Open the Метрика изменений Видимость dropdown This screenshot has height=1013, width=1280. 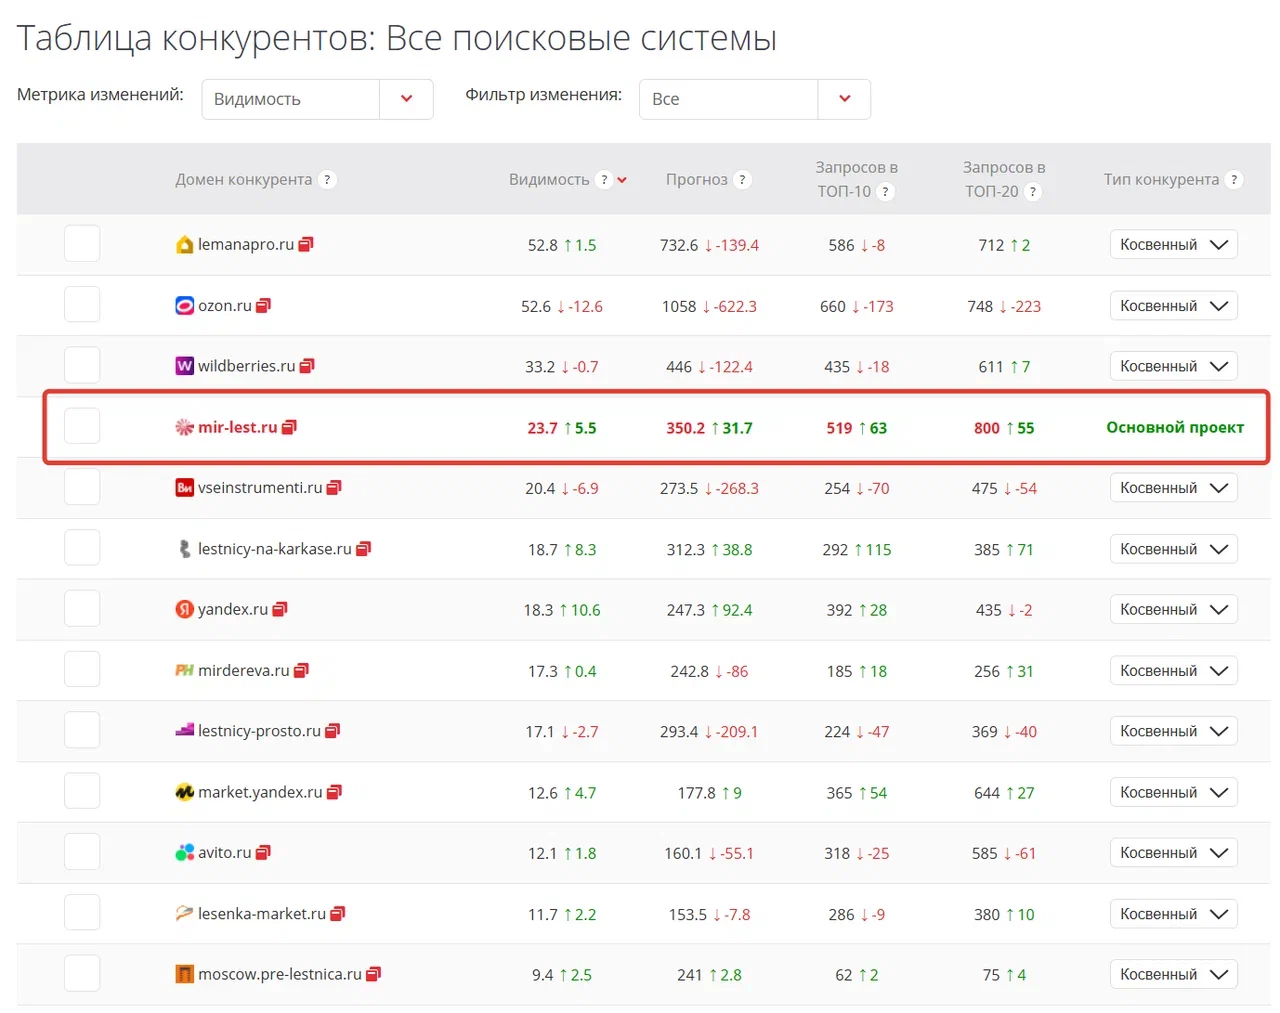317,99
